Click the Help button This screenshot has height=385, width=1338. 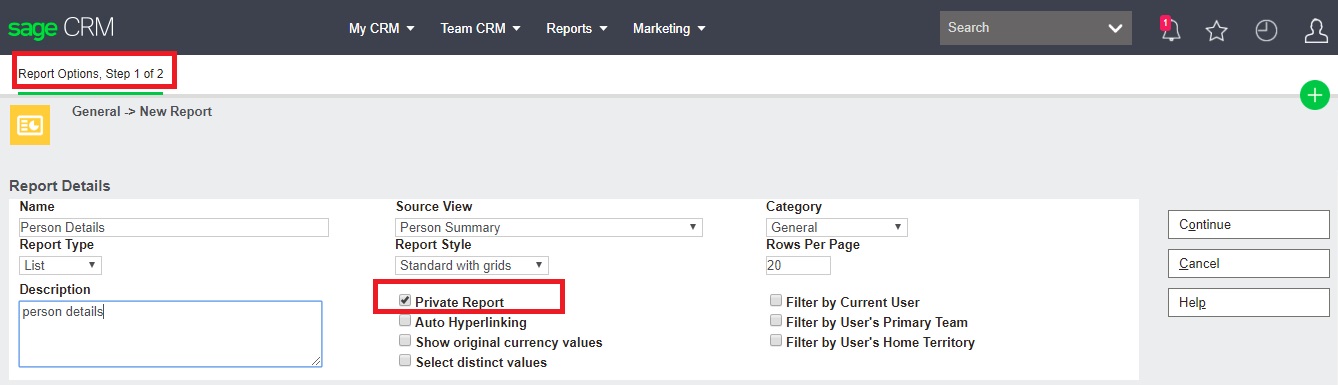coord(1249,302)
